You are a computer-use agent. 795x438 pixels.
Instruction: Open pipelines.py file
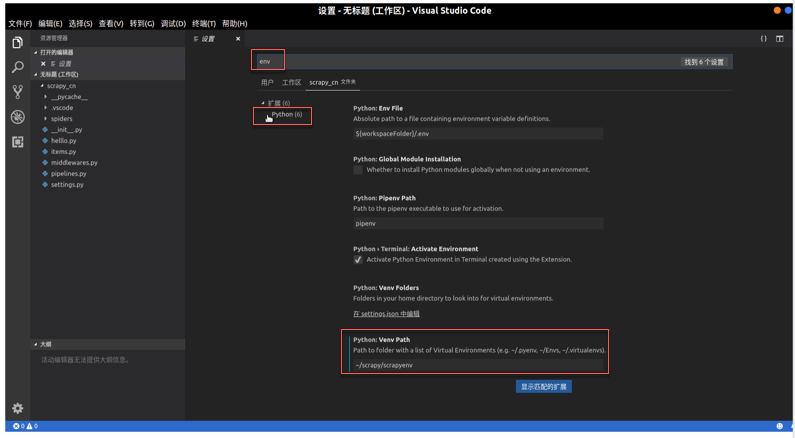tap(68, 173)
